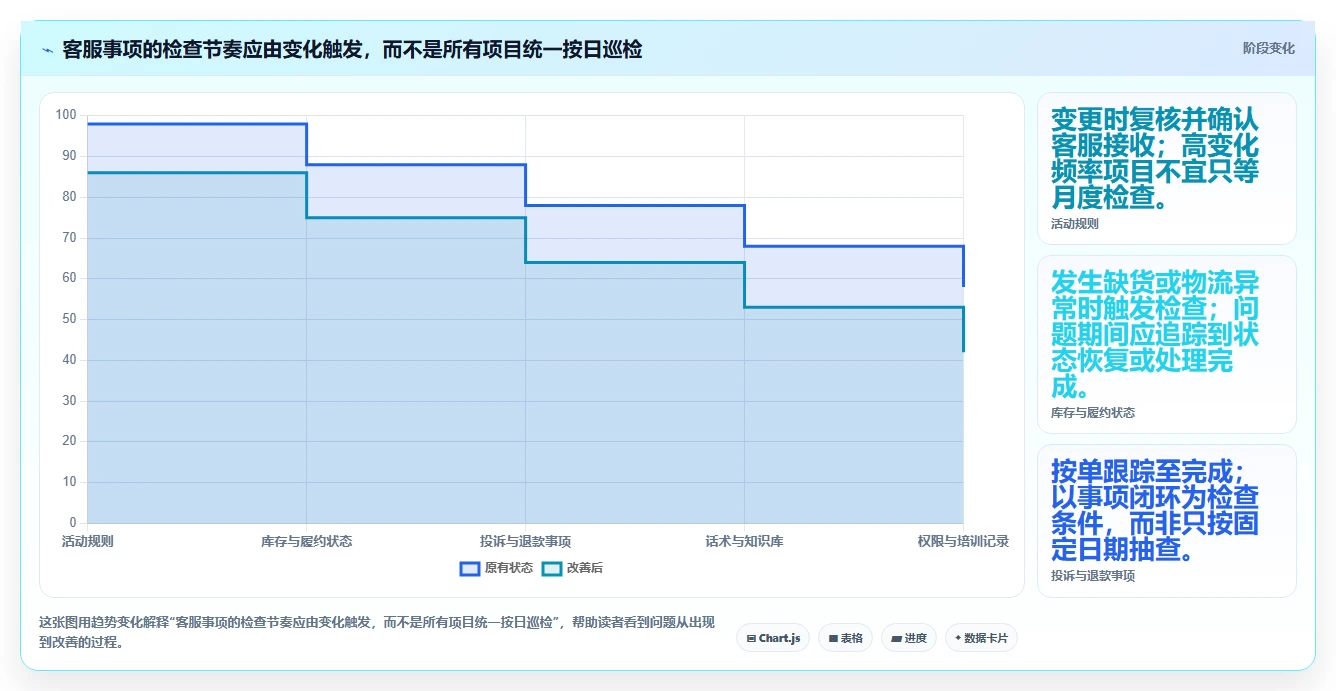The width and height of the screenshot is (1336, 691).
Task: Click the 库存与履约状态 card caption
Action: 1093,412
